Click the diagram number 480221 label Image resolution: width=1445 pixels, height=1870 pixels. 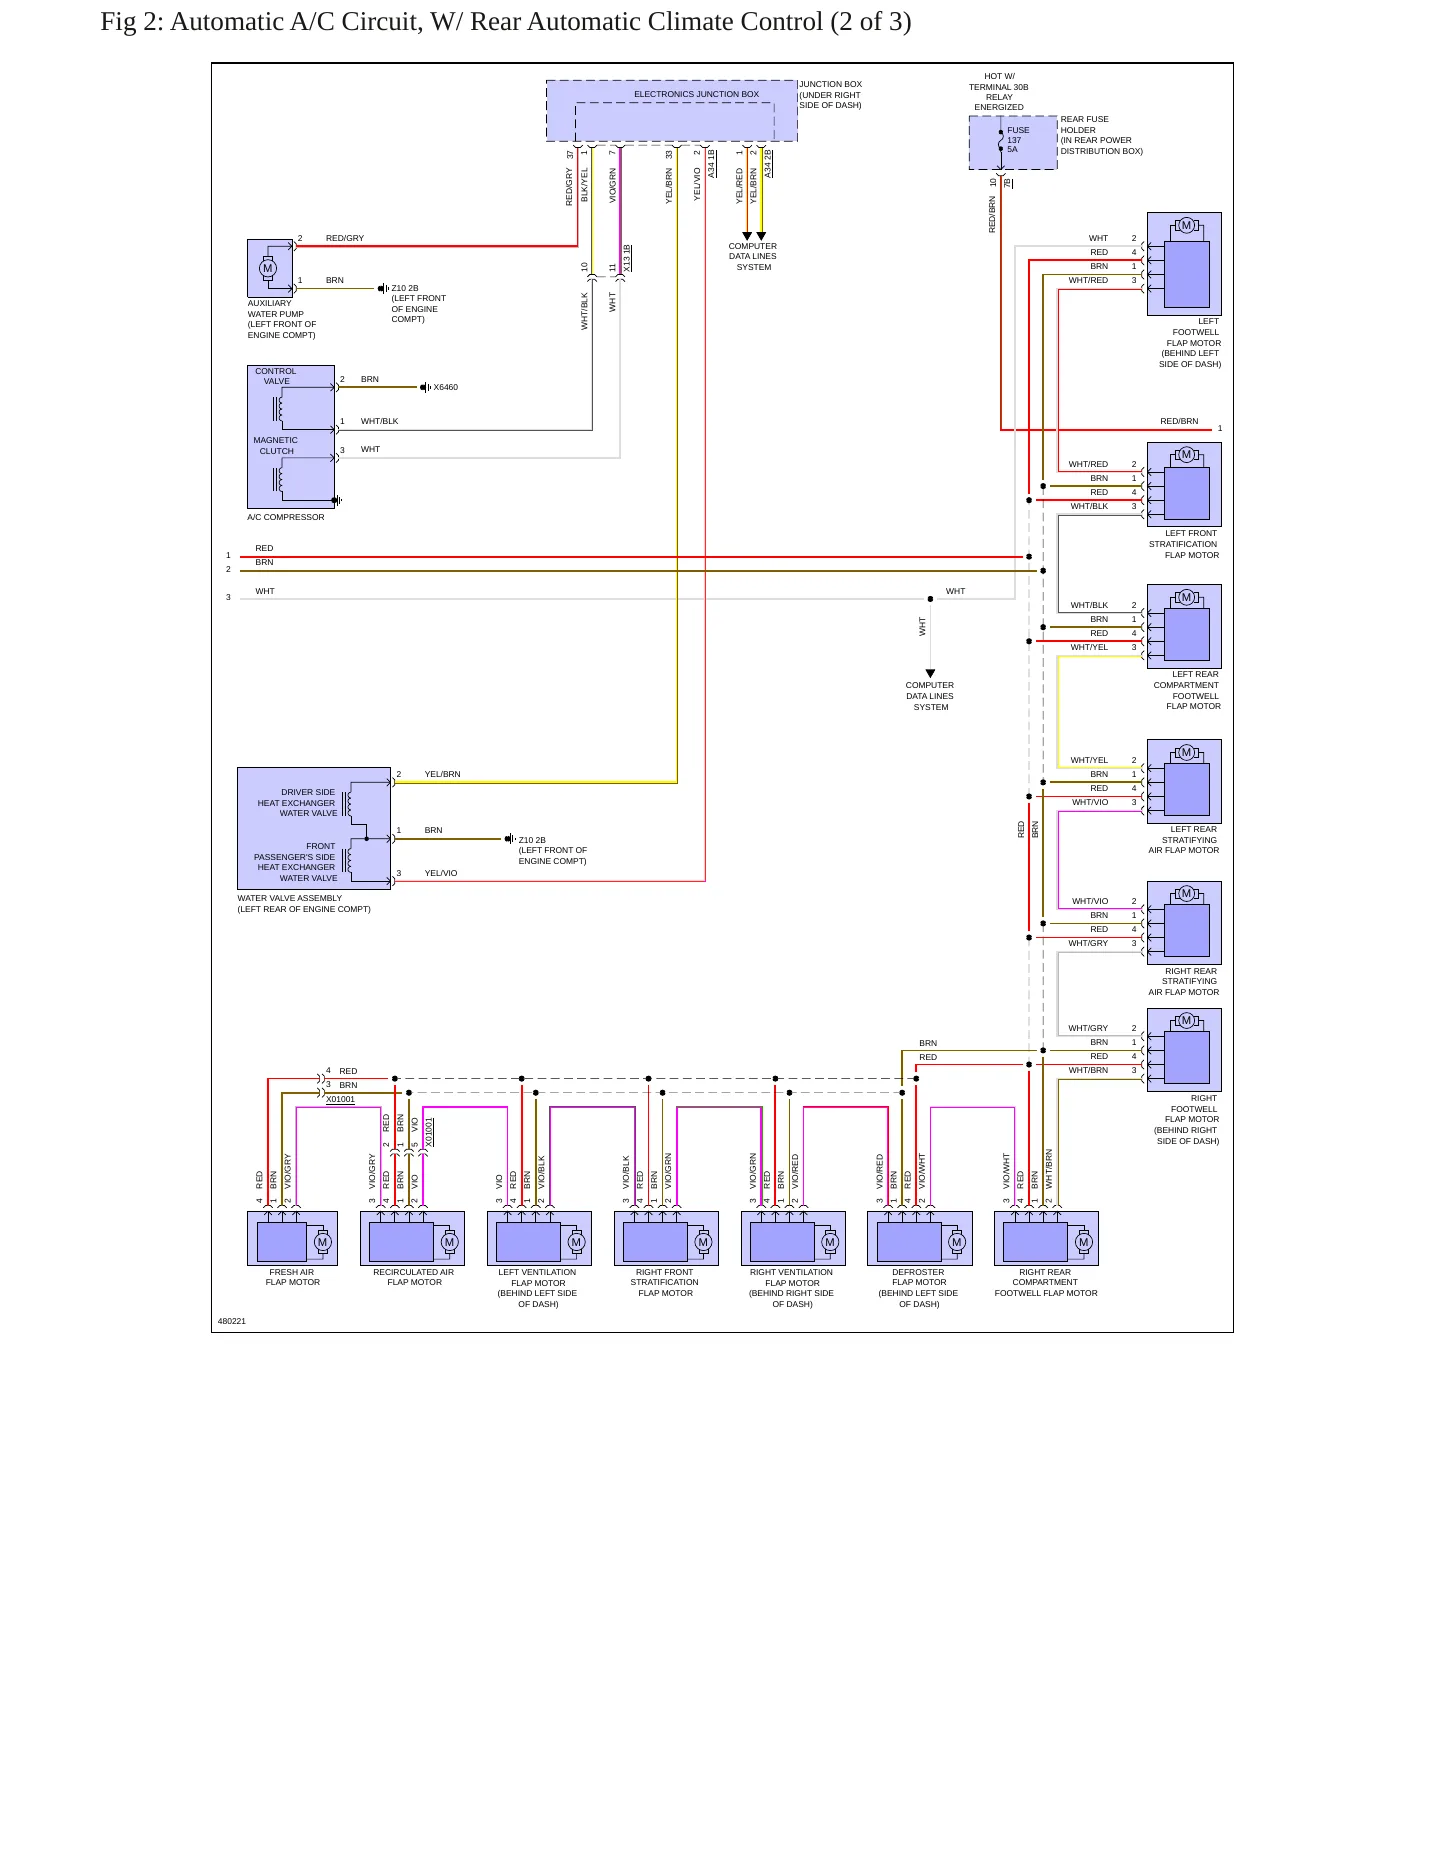click(232, 1321)
